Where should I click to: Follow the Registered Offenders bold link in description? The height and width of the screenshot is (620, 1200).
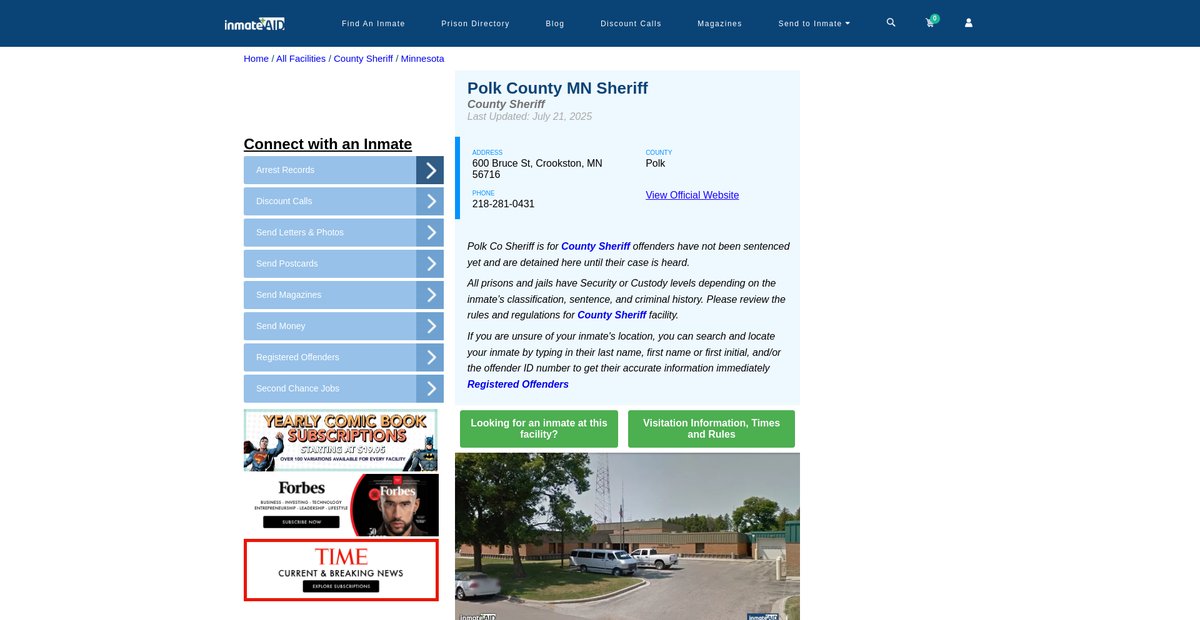point(518,384)
